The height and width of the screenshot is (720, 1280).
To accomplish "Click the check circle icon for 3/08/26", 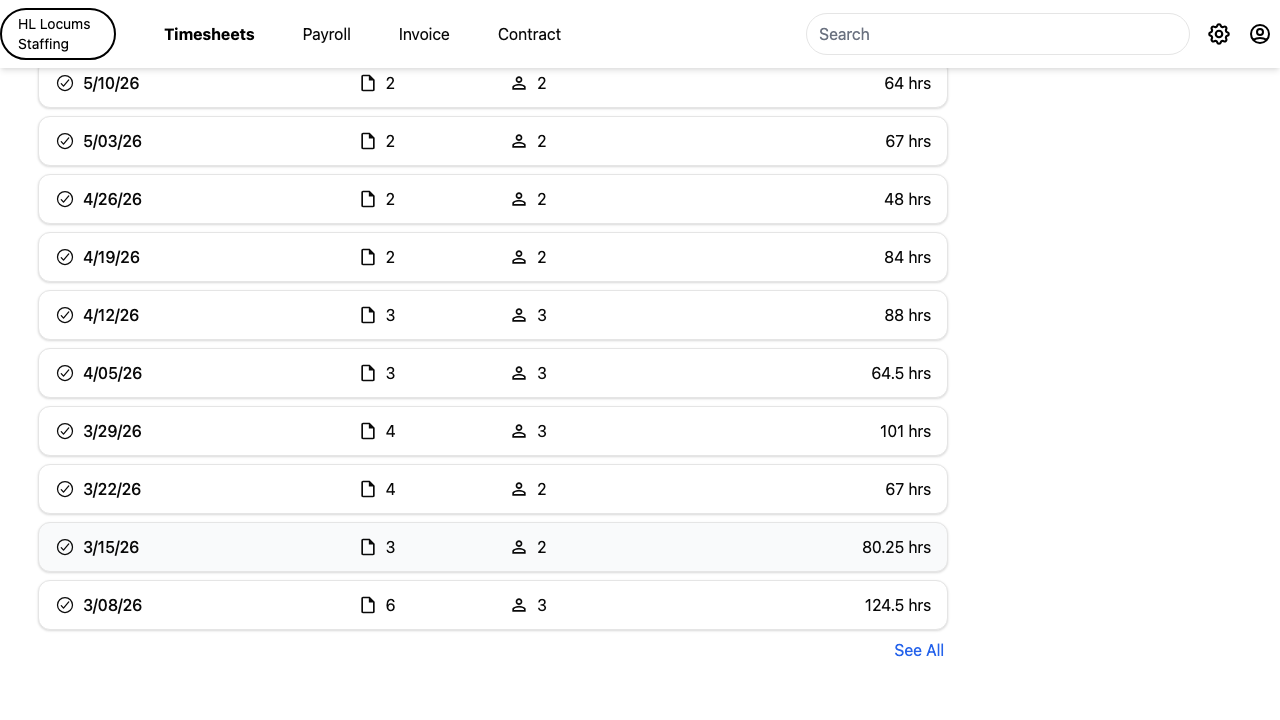I will coord(65,605).
